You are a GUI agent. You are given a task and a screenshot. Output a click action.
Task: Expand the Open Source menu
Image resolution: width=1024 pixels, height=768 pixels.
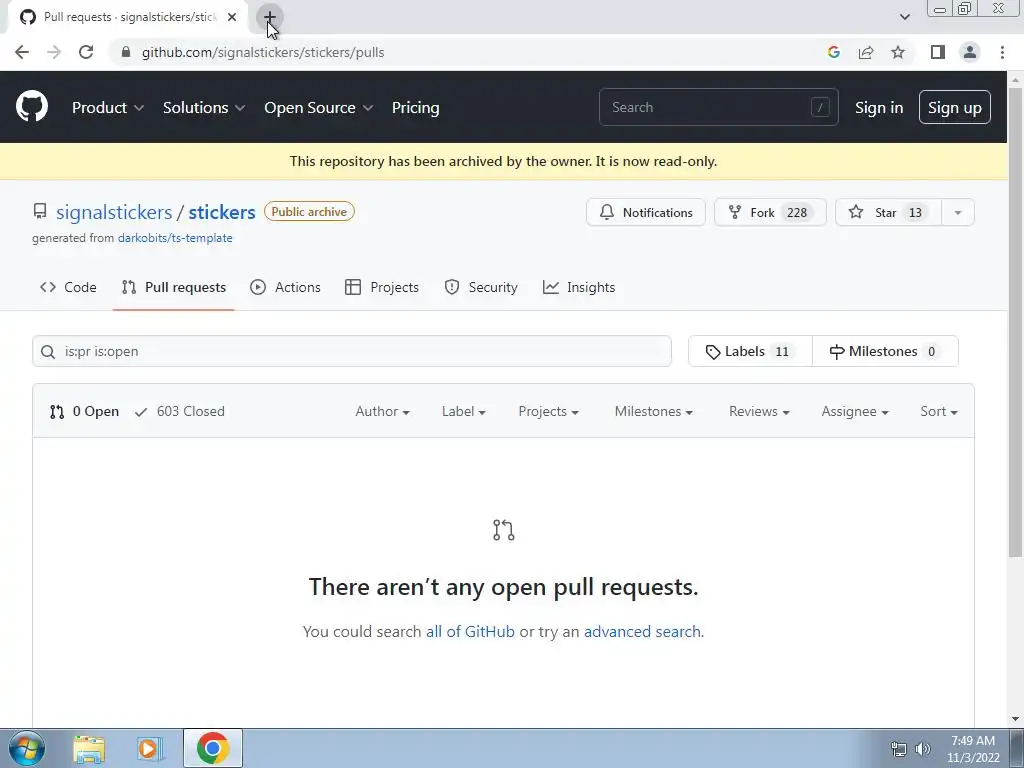(319, 108)
